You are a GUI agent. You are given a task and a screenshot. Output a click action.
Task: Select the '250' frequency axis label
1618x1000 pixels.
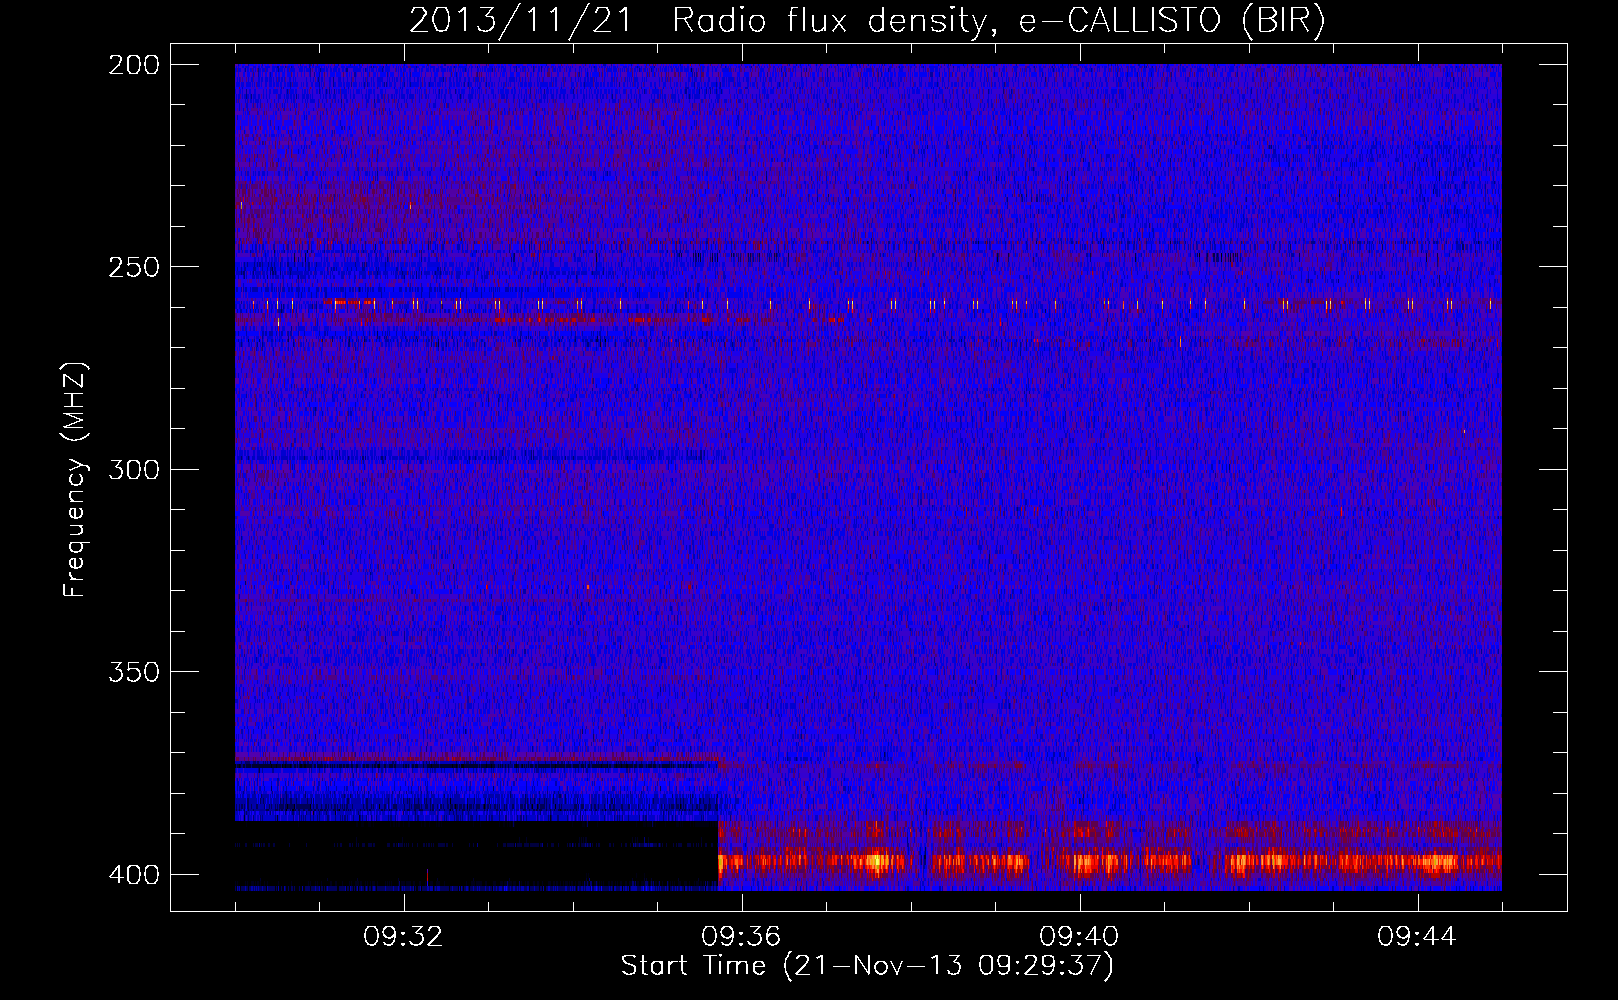(x=134, y=267)
